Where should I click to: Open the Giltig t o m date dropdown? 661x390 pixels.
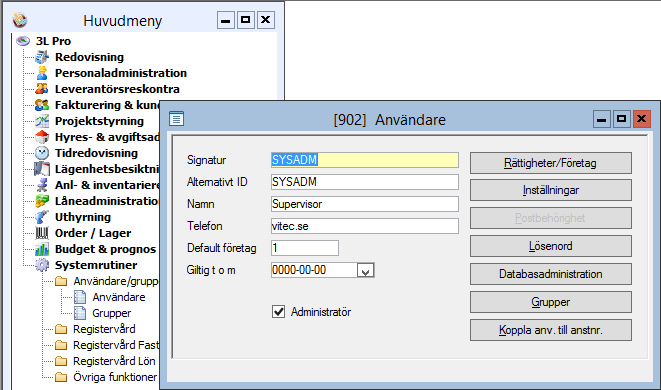[x=365, y=271]
